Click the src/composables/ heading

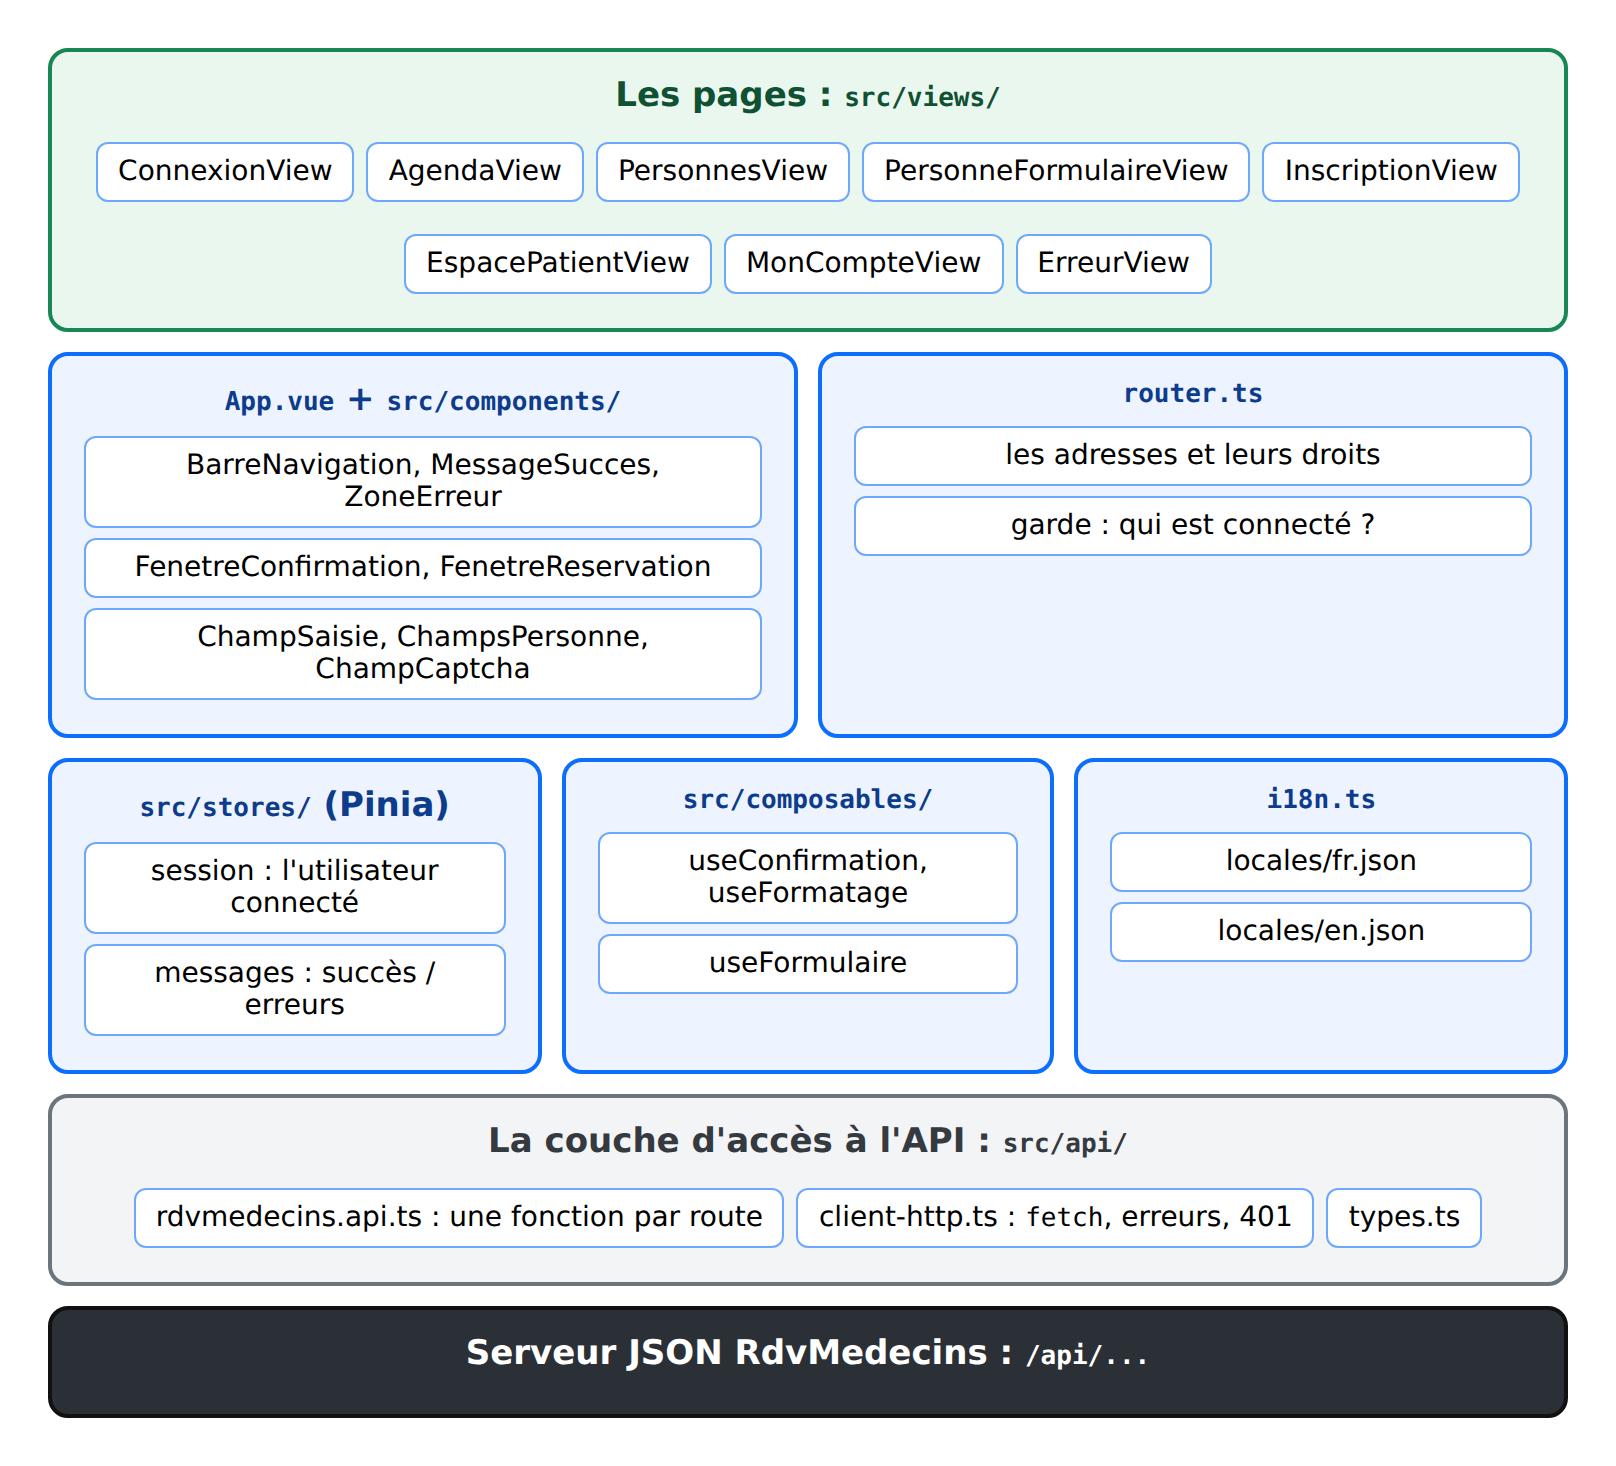(x=808, y=799)
